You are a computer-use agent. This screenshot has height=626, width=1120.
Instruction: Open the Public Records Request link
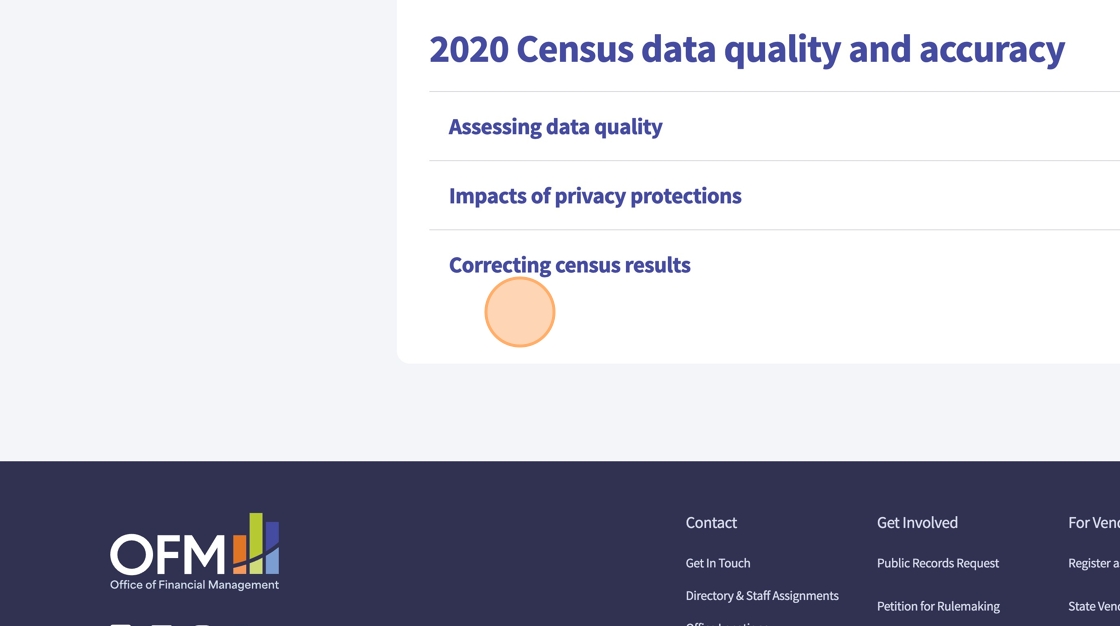pyautogui.click(x=937, y=563)
